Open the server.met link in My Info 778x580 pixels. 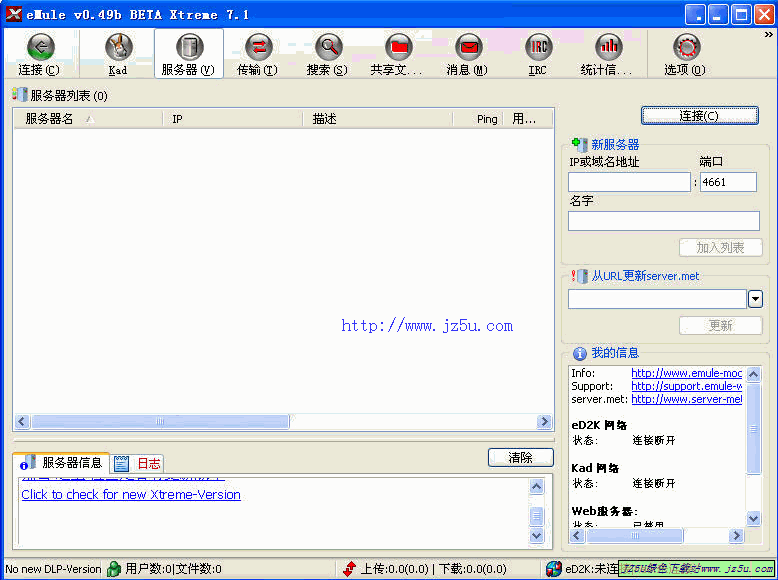point(687,399)
